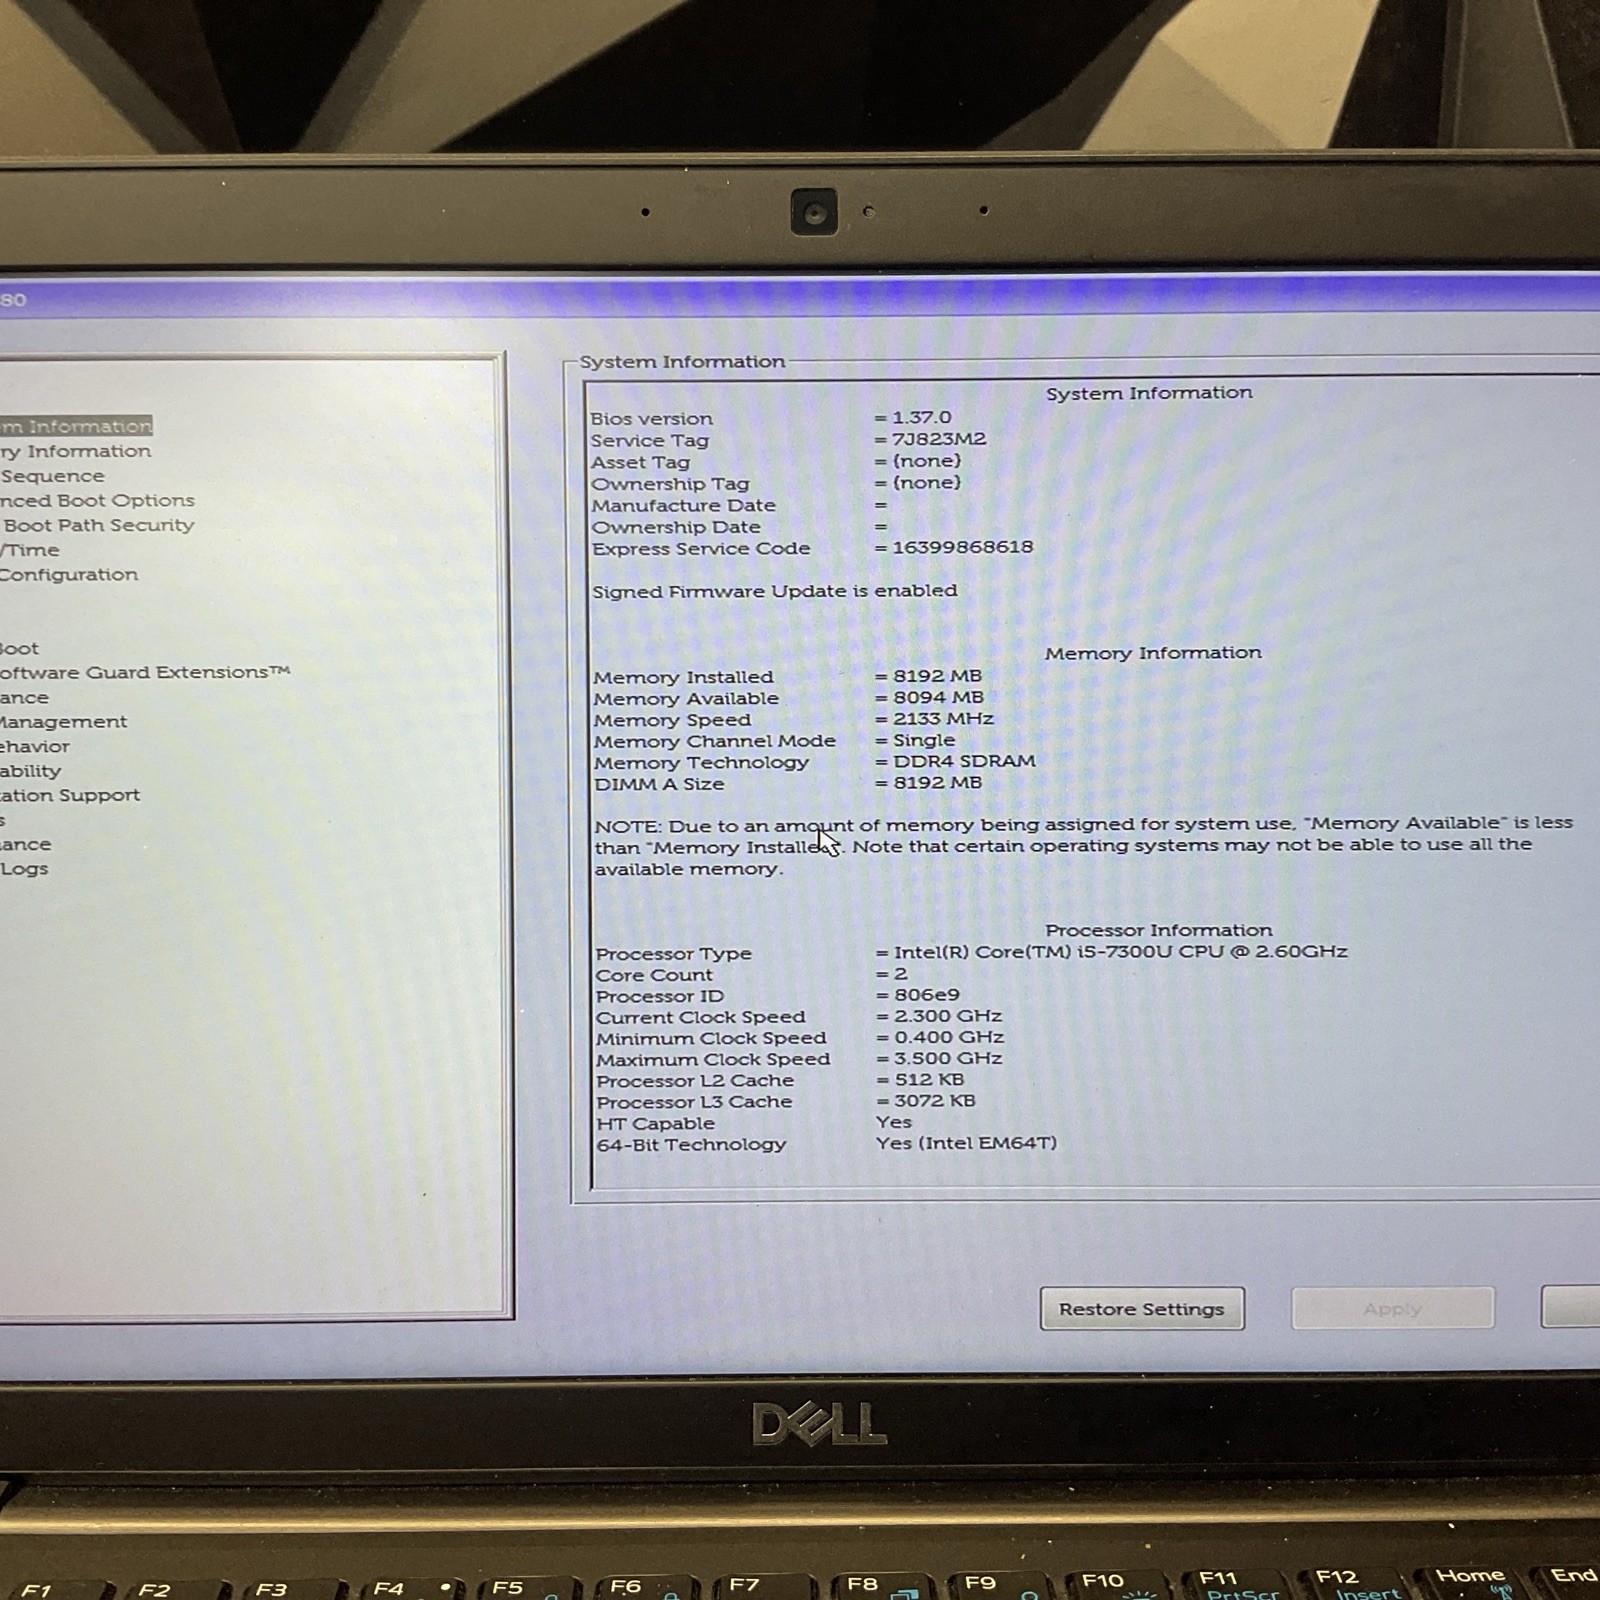
Task: Click Processor L3 Cache value 3072 KB
Action: [934, 1101]
